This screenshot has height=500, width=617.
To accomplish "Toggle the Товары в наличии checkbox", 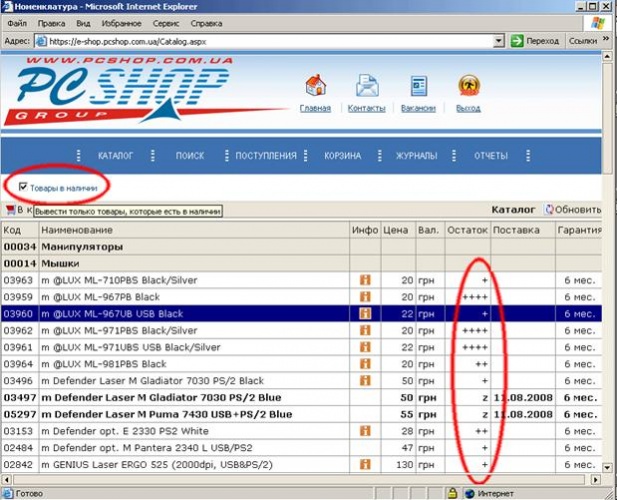I will coord(23,186).
